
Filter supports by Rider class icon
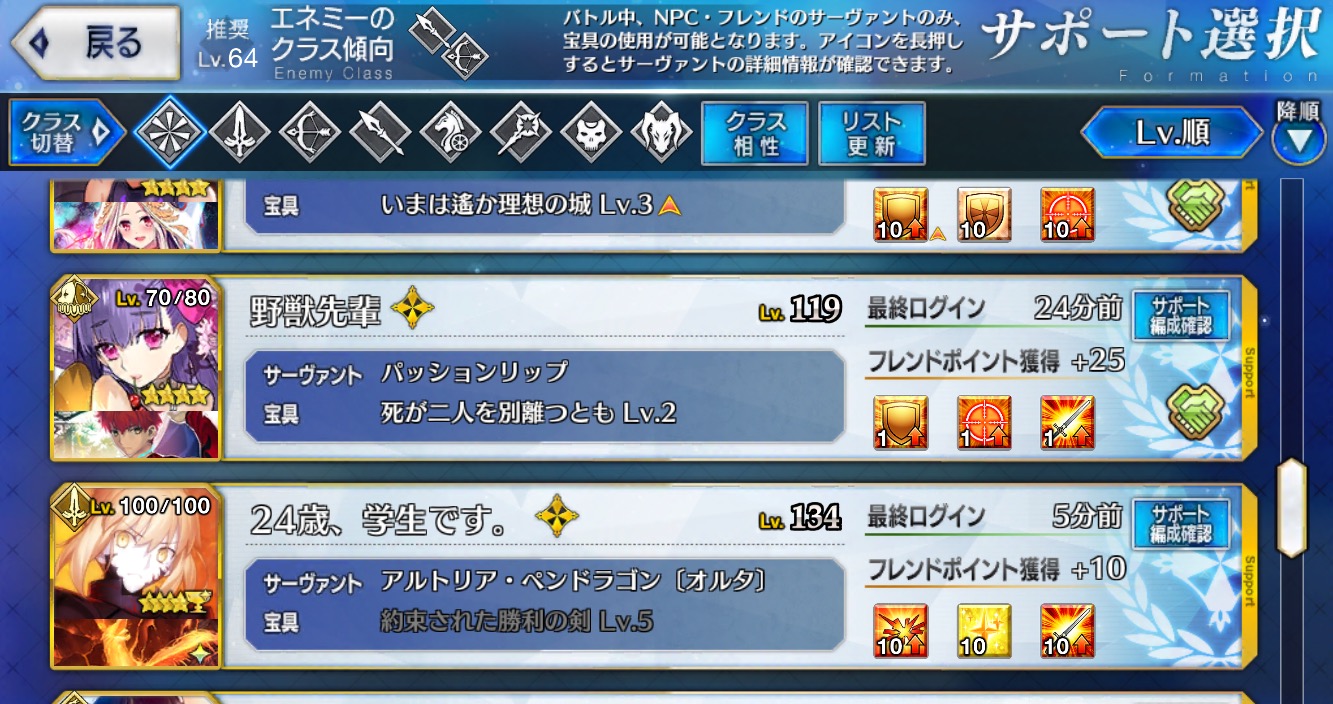[x=451, y=132]
